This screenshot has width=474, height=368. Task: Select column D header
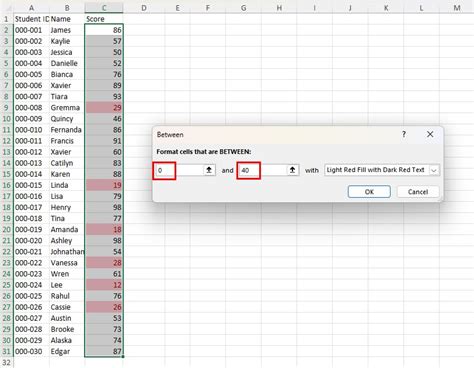tap(144, 8)
